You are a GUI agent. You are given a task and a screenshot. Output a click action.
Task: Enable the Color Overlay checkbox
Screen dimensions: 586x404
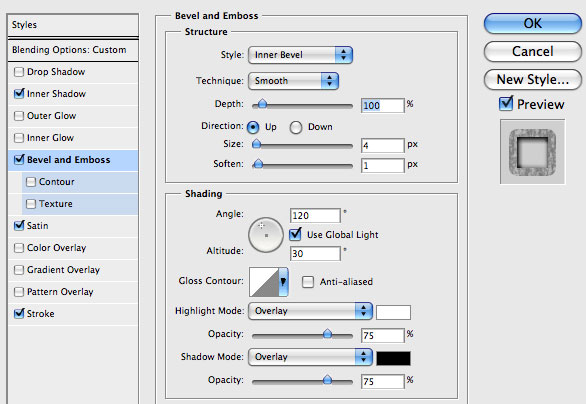click(x=19, y=248)
